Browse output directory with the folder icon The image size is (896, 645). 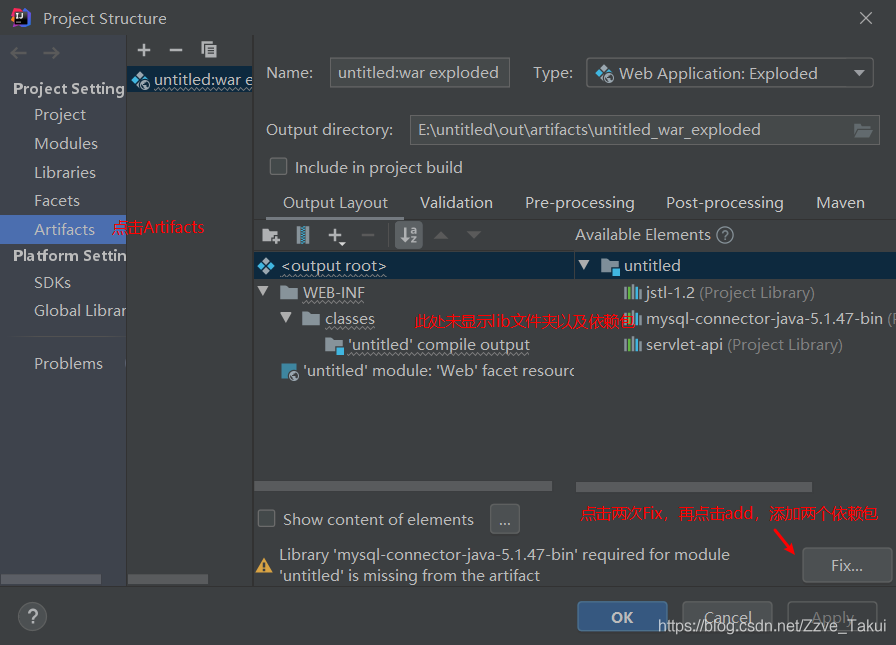(x=863, y=130)
